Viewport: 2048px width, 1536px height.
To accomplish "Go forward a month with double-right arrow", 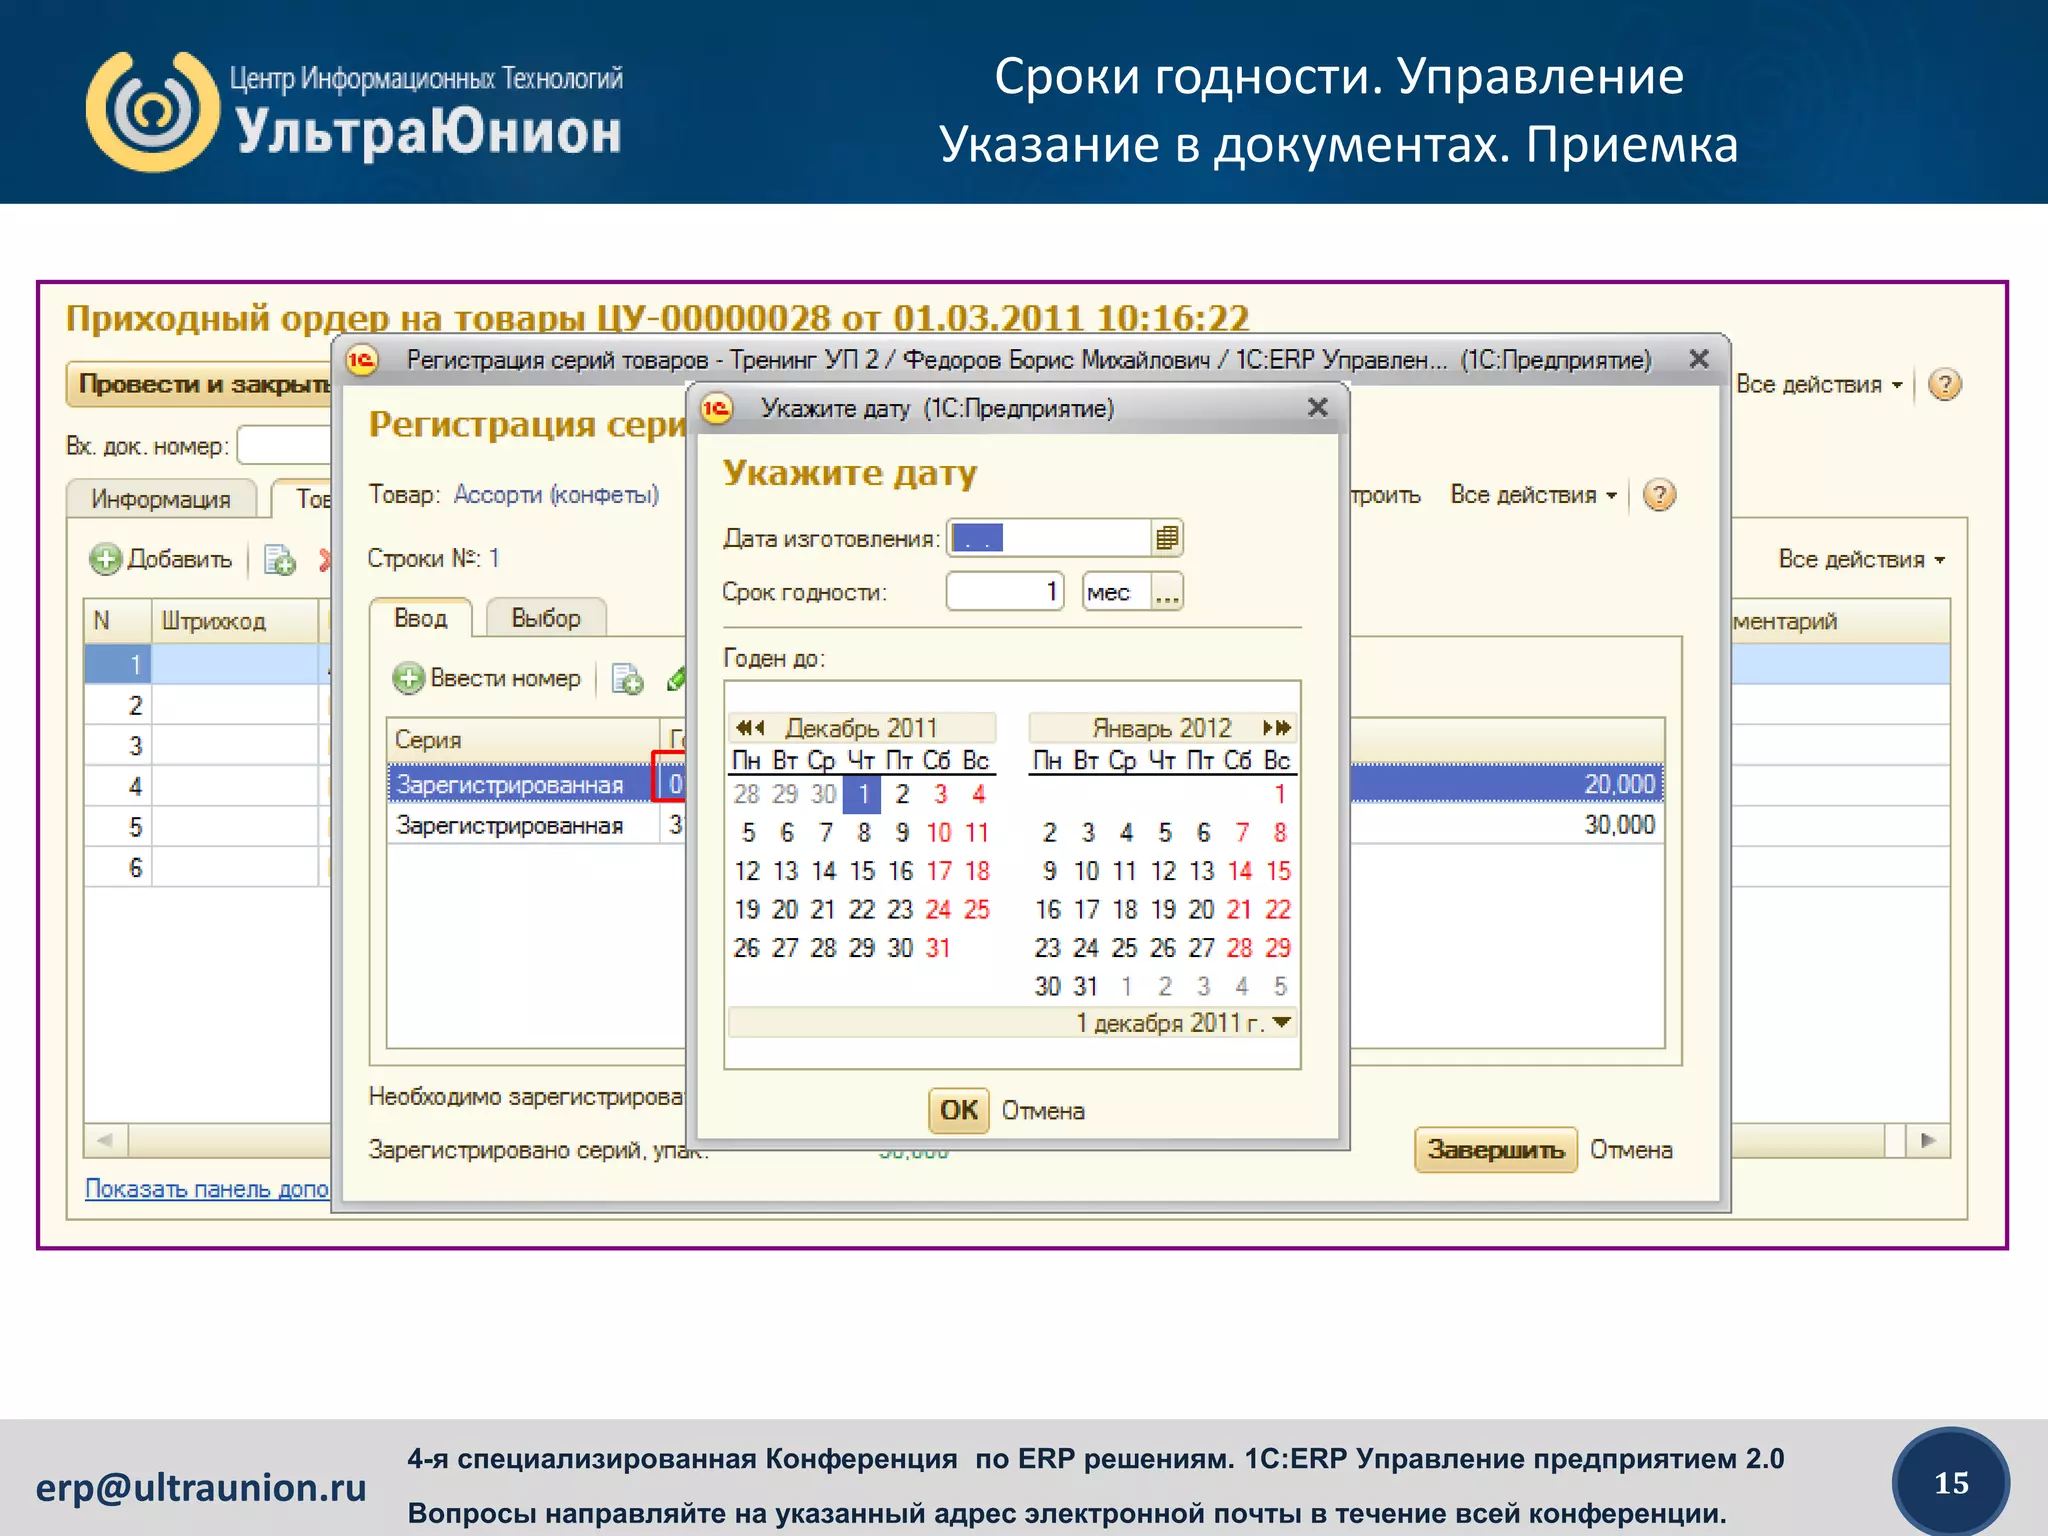I will pos(1277,727).
